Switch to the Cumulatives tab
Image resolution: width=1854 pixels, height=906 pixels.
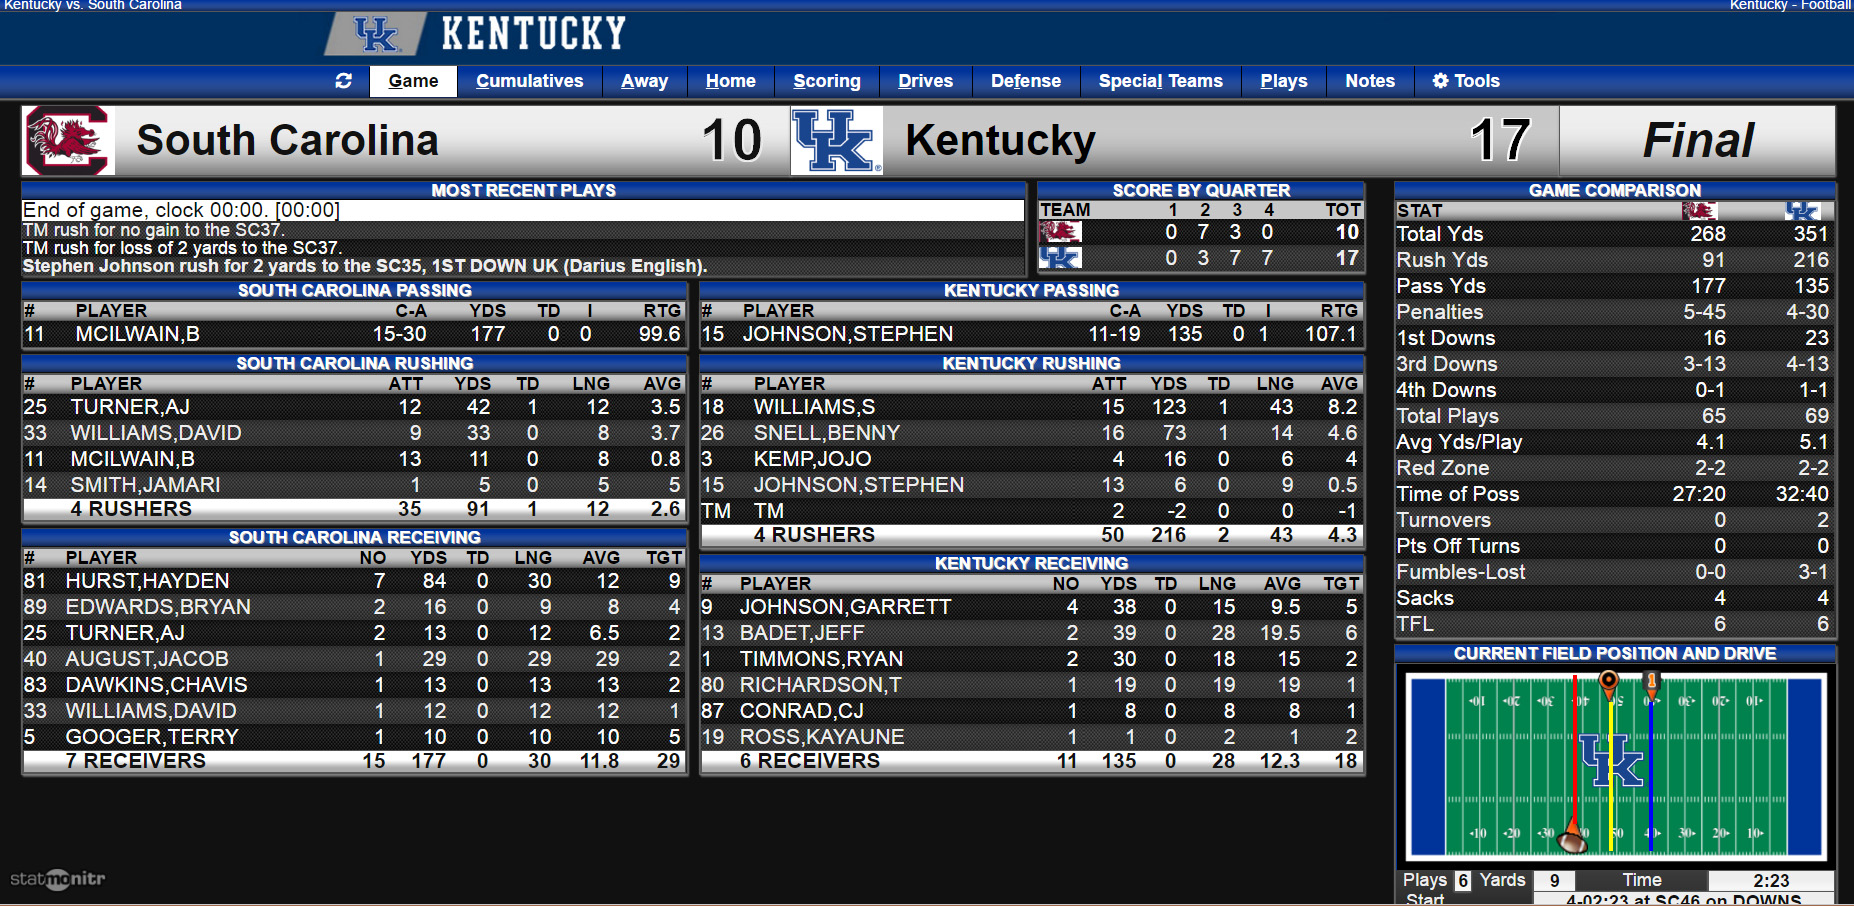(529, 81)
